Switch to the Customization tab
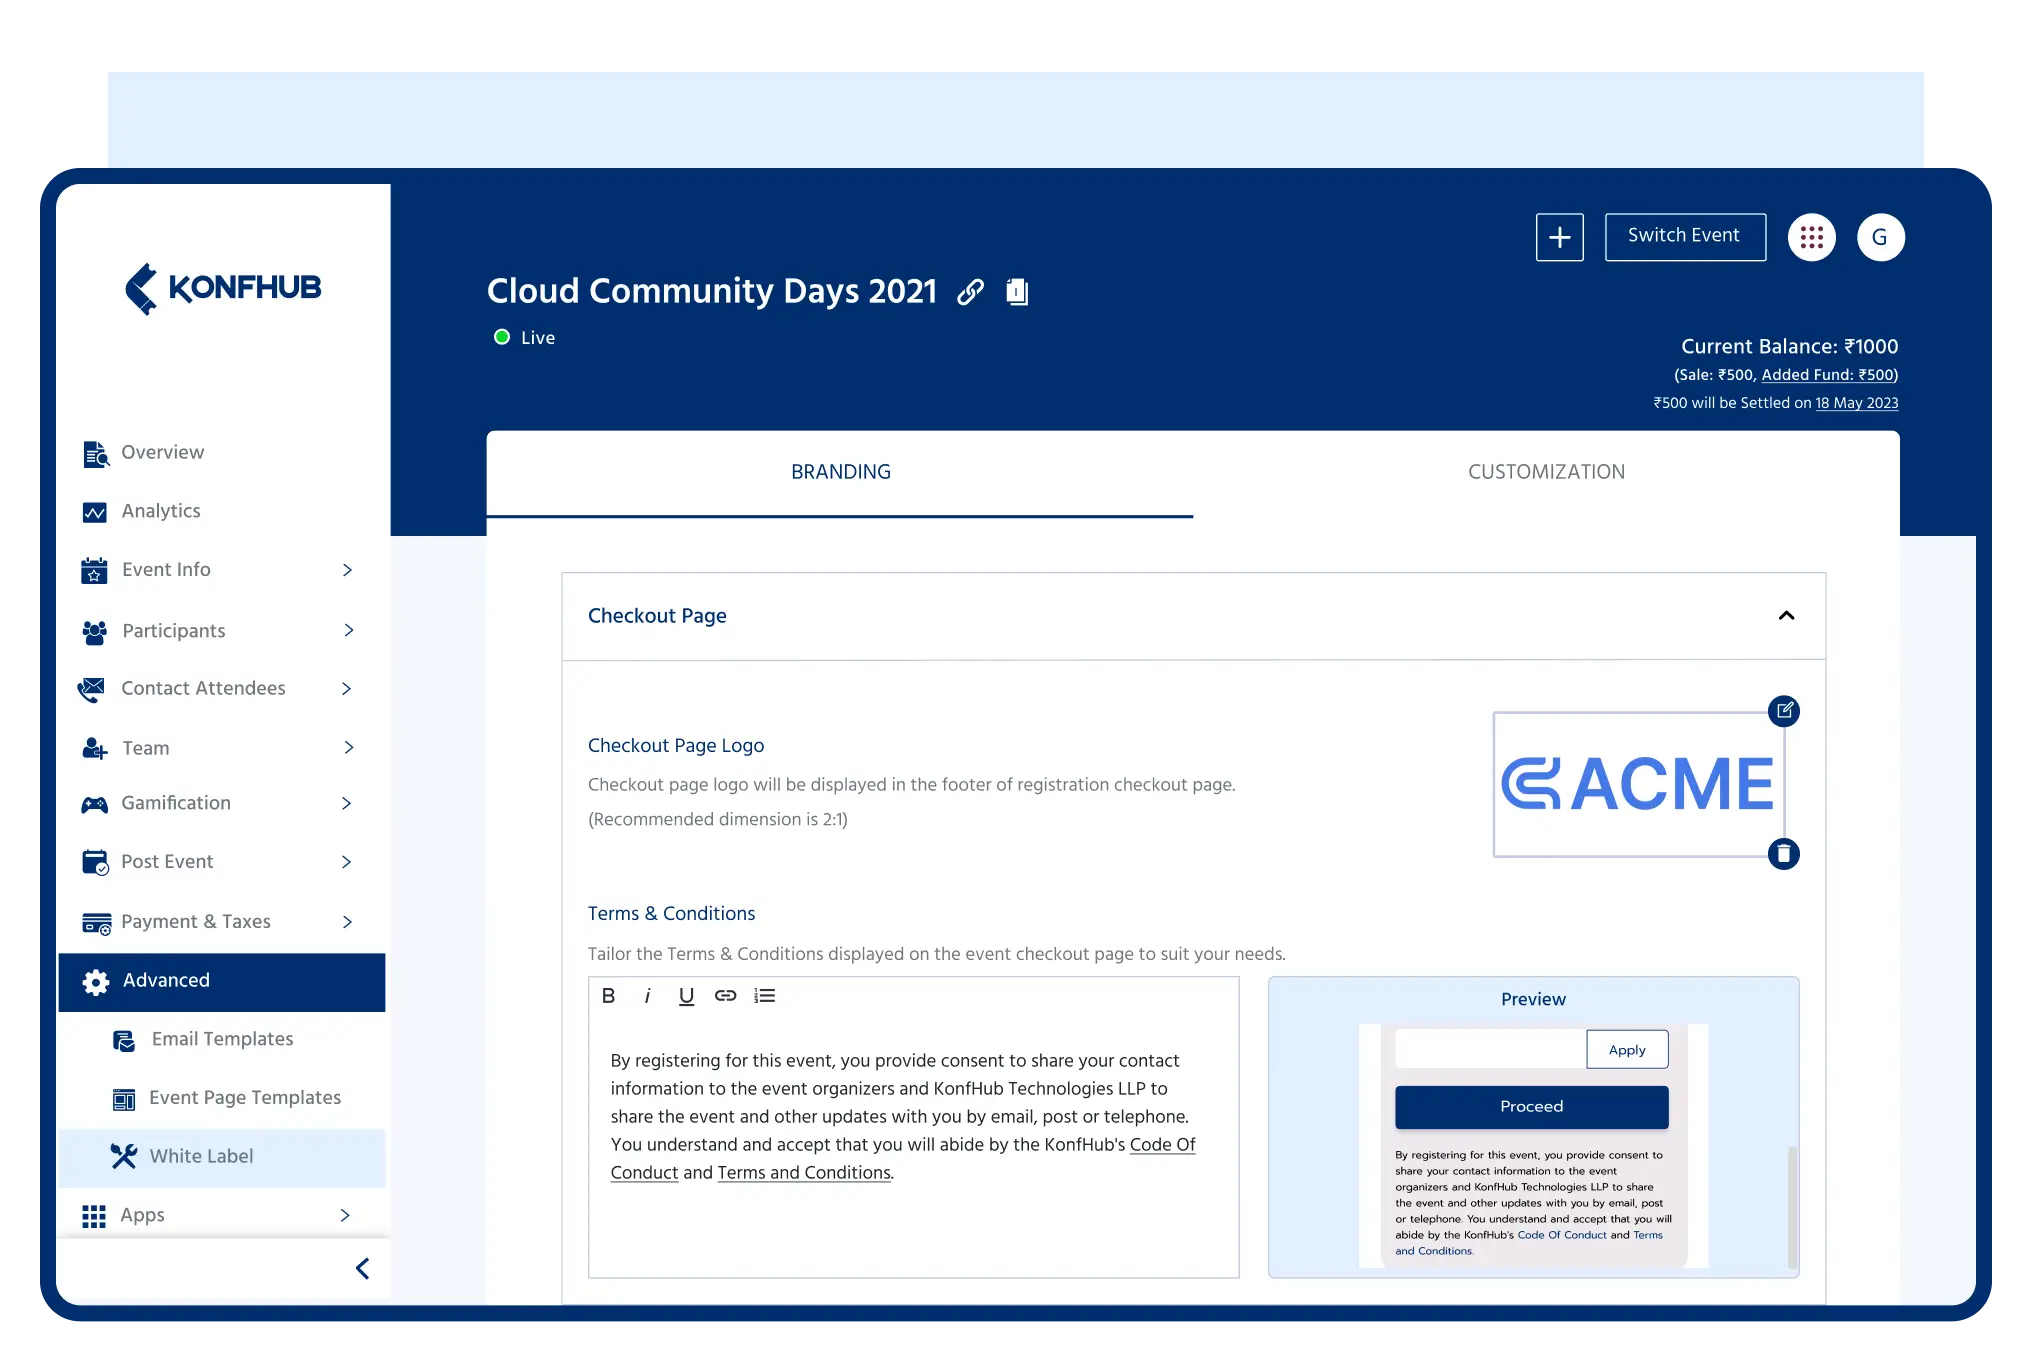 click(1546, 472)
